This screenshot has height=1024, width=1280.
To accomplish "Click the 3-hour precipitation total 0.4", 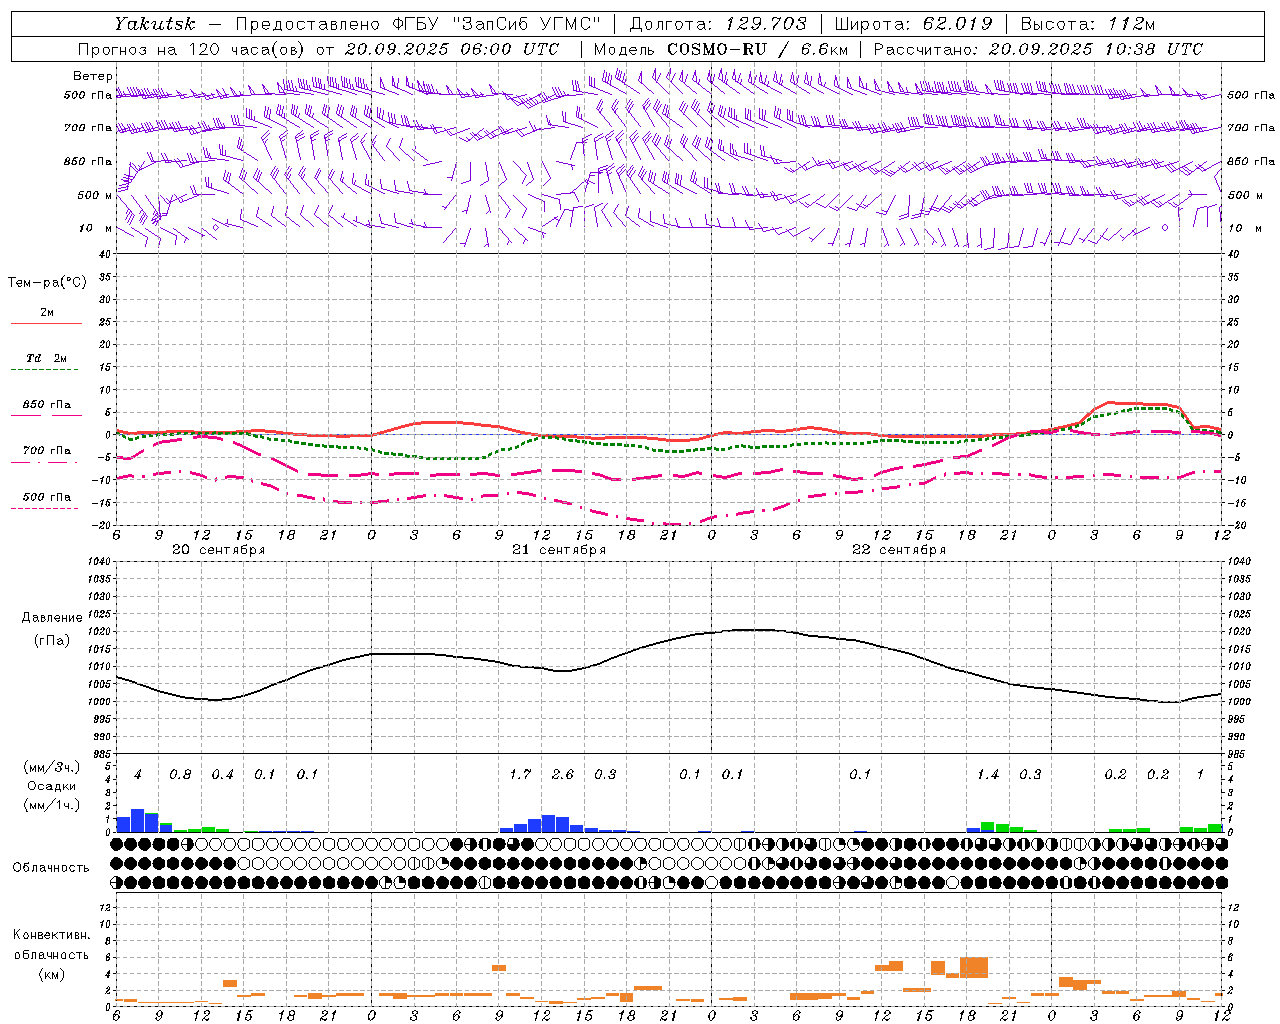I will click(x=222, y=775).
